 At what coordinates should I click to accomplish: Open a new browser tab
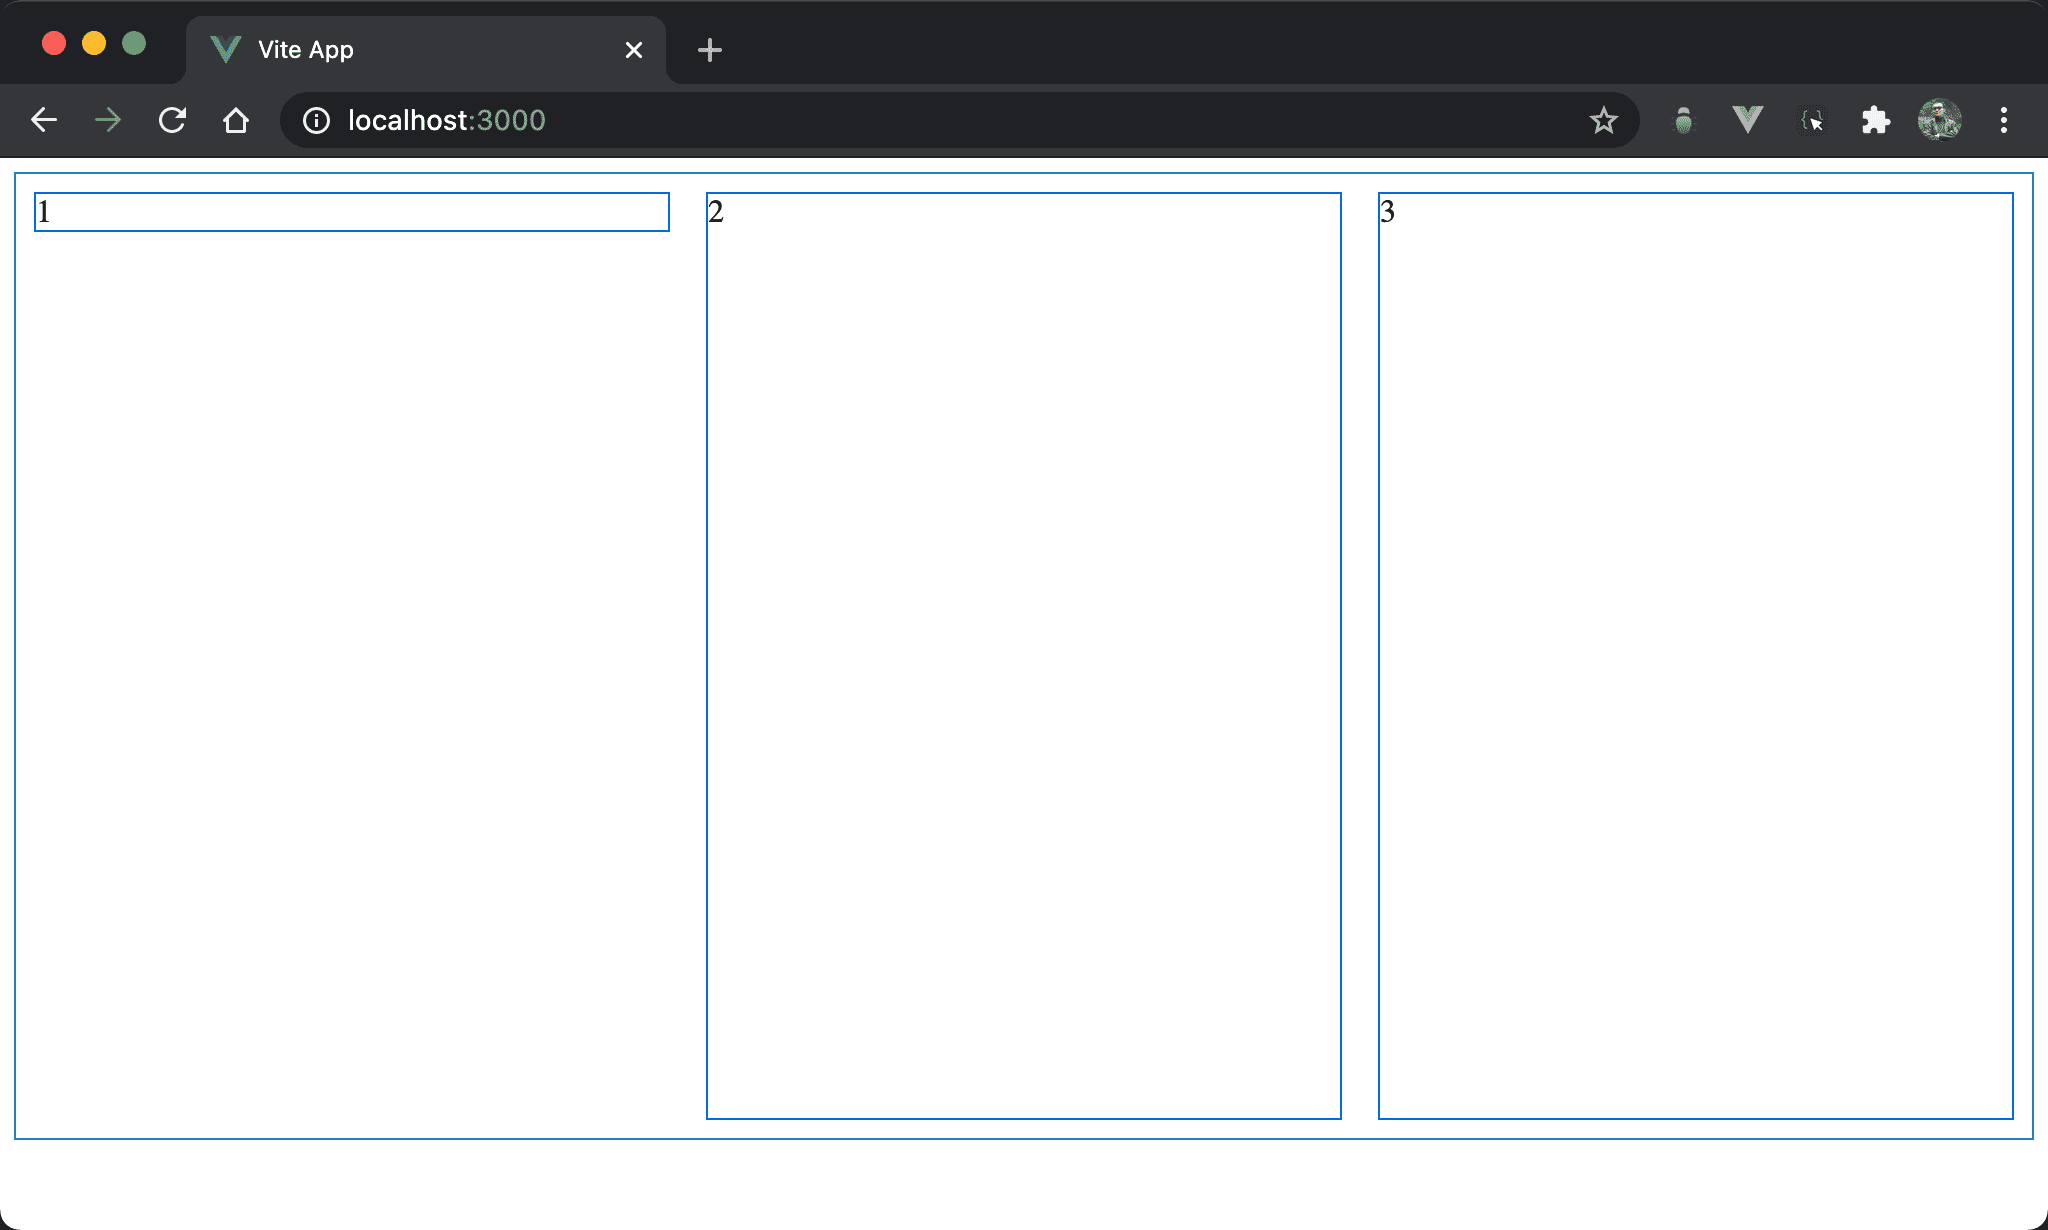tap(709, 50)
